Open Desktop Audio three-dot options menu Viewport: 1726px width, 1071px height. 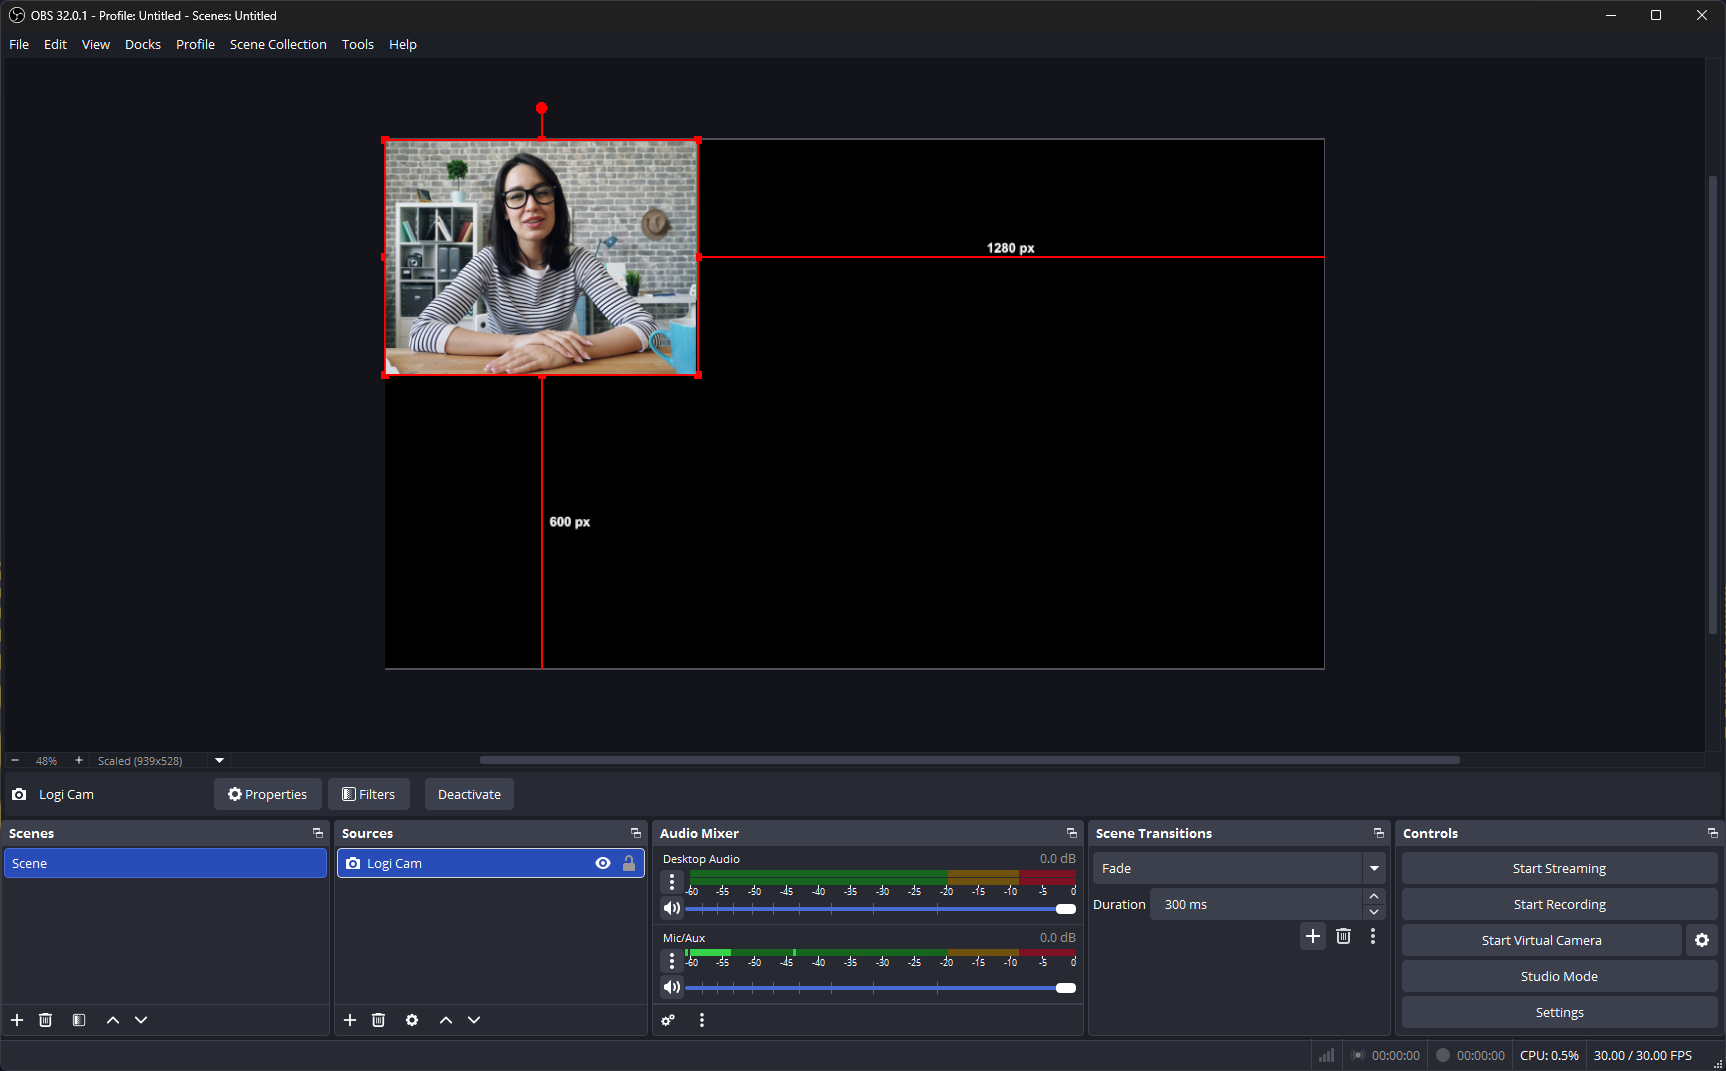click(x=672, y=881)
